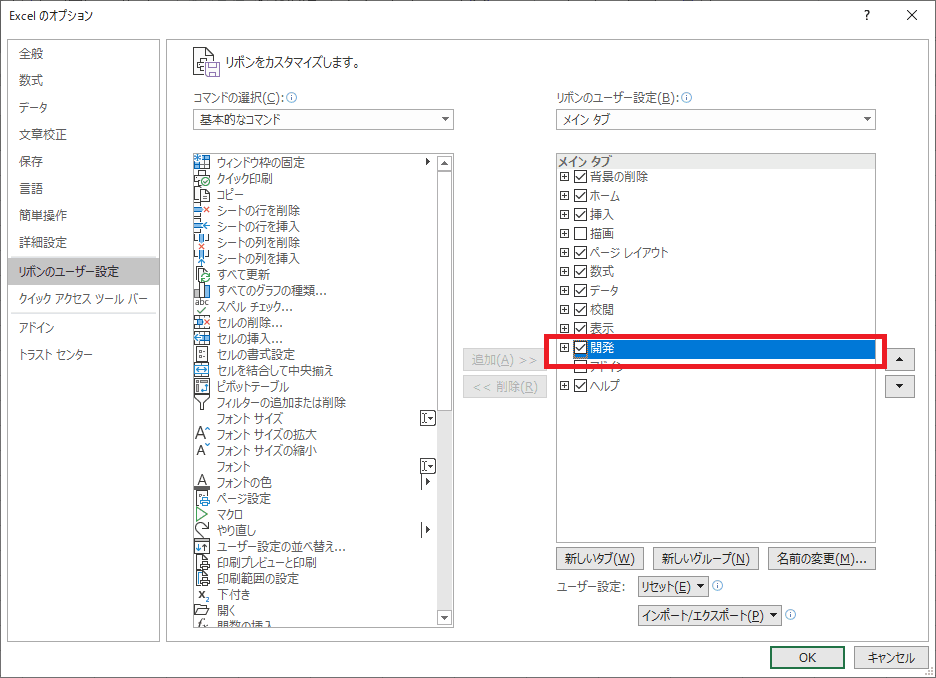Toggle the Help (ヘルプ) tab checkbox
Image resolution: width=936 pixels, height=678 pixels.
(580, 385)
